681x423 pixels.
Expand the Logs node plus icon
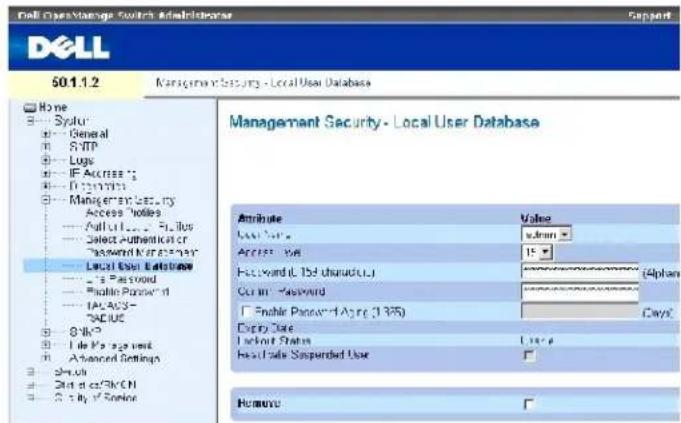tap(46, 160)
